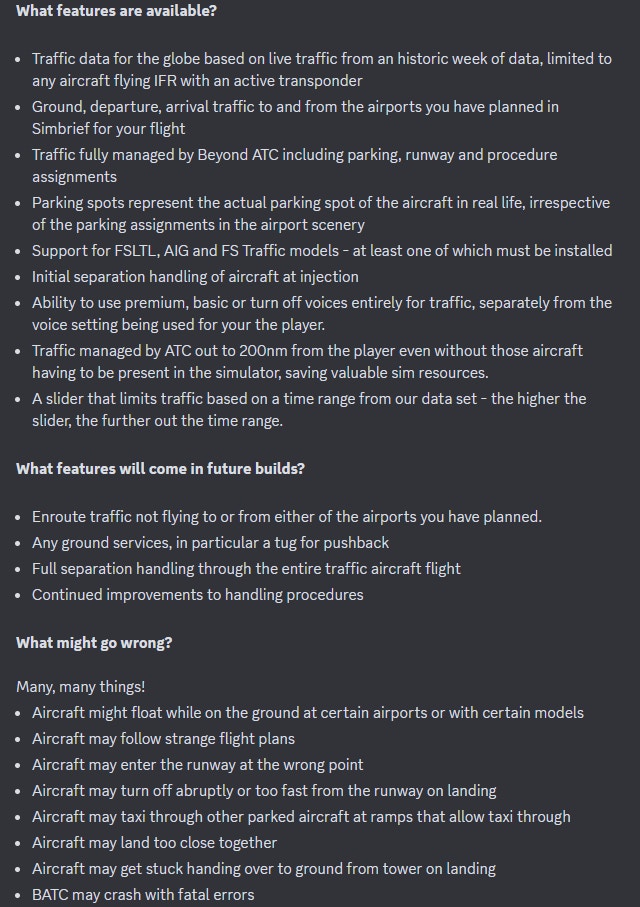Click the "What might go wrong?" heading
Viewport: 640px width, 907px height.
94,643
